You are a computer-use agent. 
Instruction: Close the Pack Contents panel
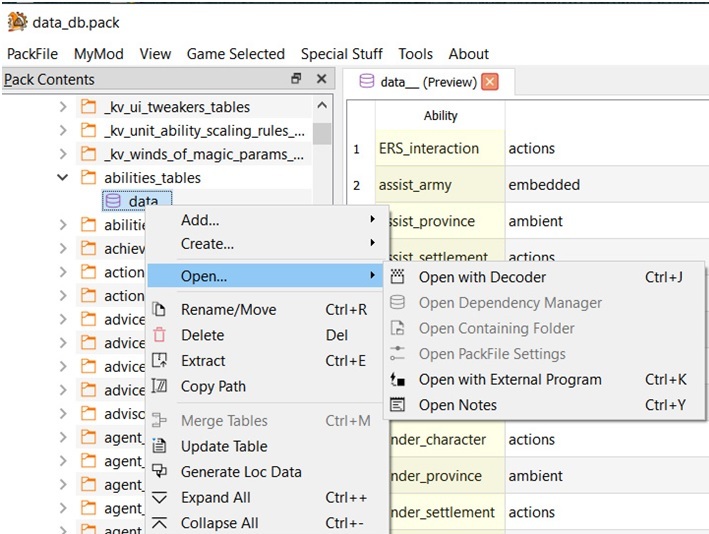point(321,79)
